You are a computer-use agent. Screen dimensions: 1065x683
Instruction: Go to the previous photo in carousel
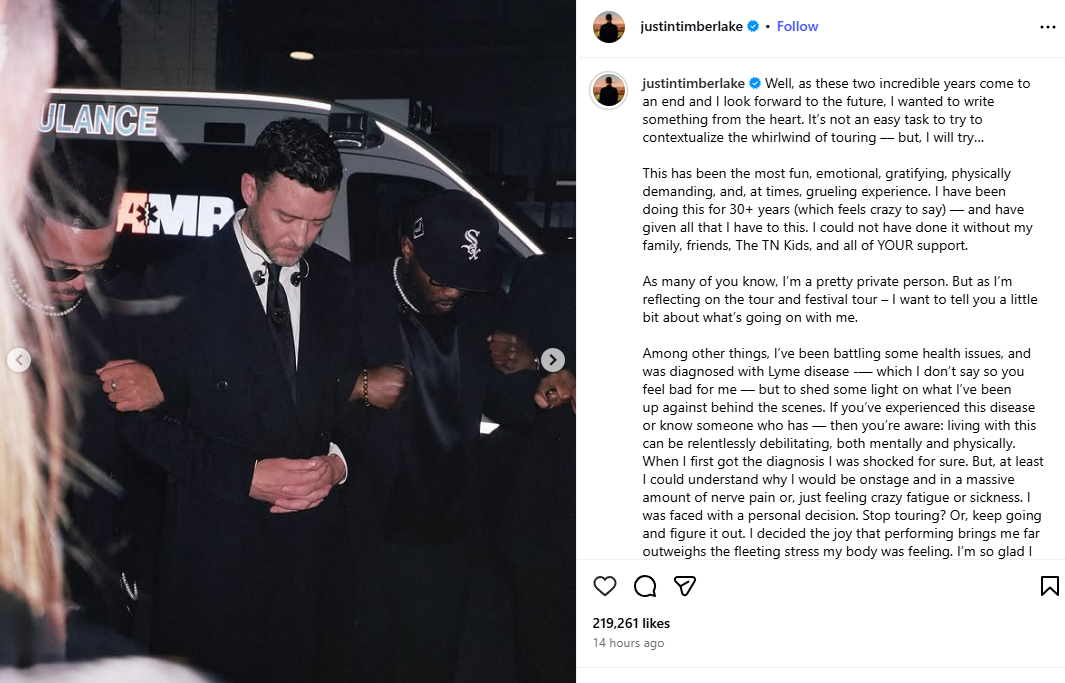pyautogui.click(x=19, y=359)
